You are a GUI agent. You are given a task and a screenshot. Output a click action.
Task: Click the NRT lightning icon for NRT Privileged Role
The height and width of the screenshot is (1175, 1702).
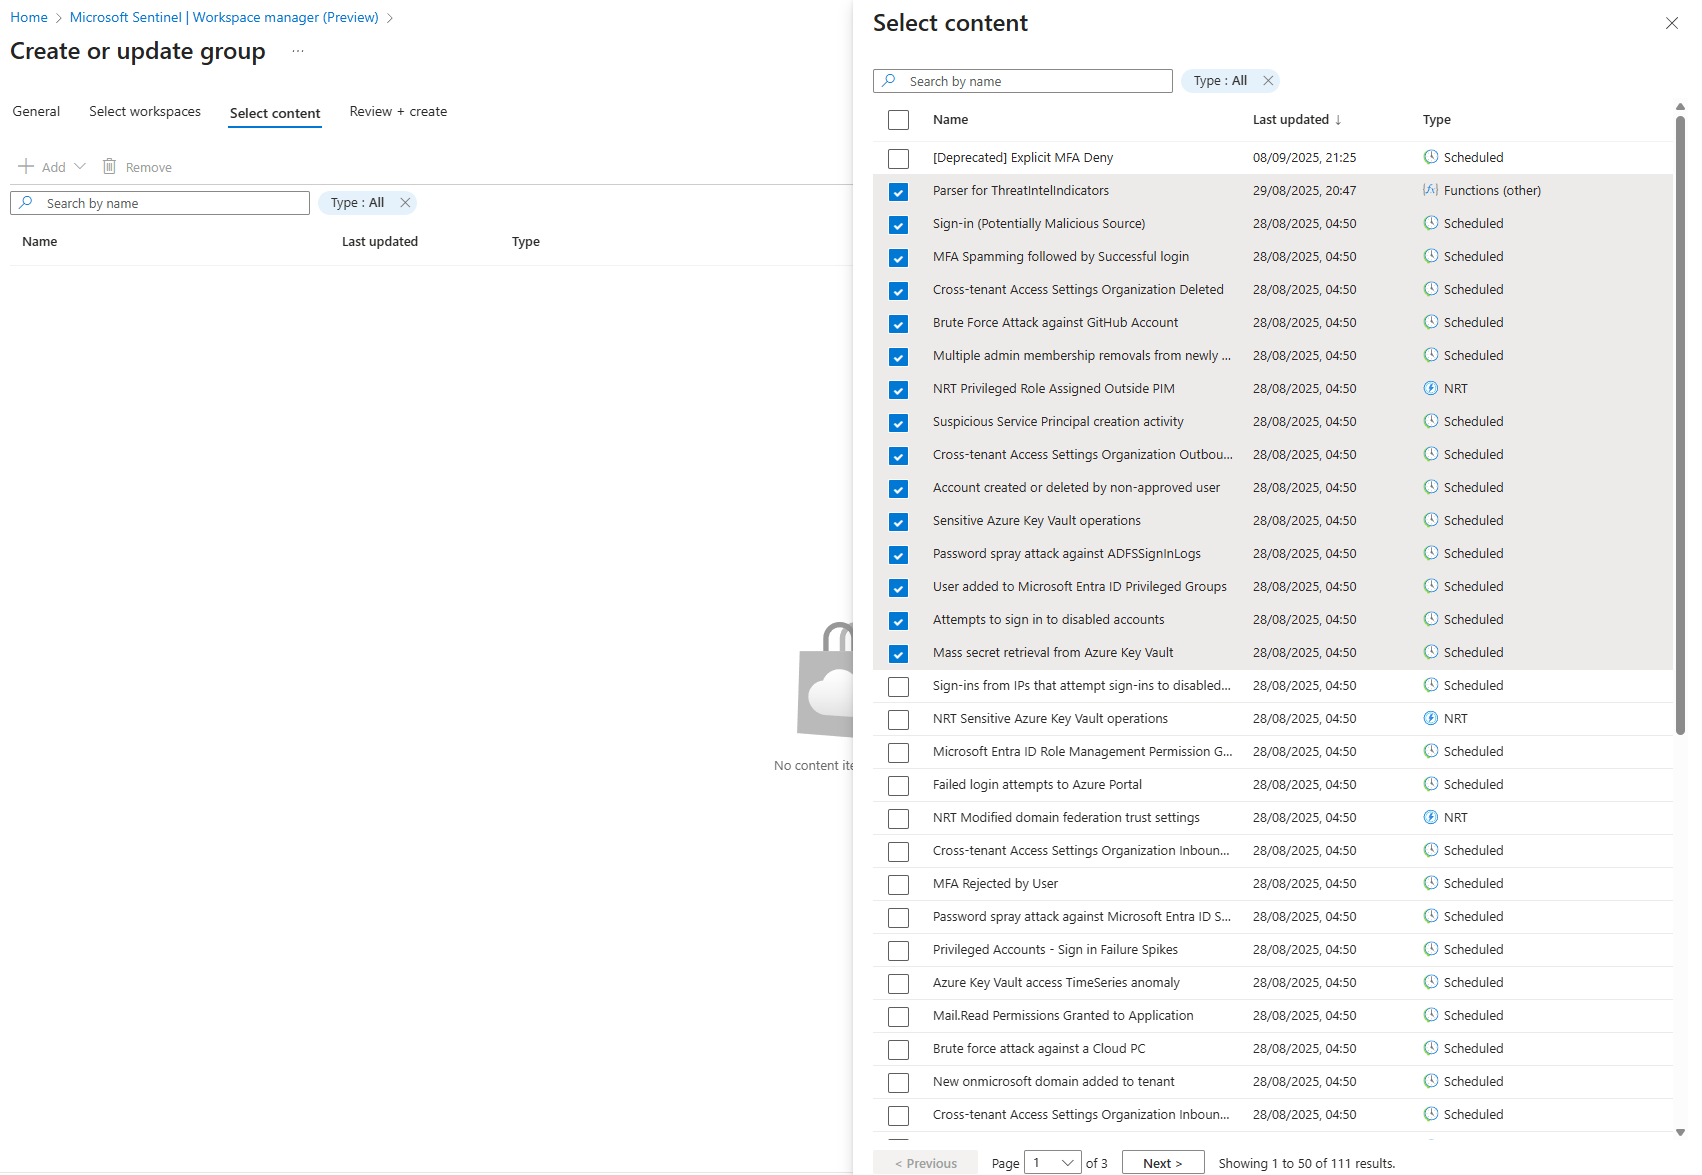(1430, 388)
